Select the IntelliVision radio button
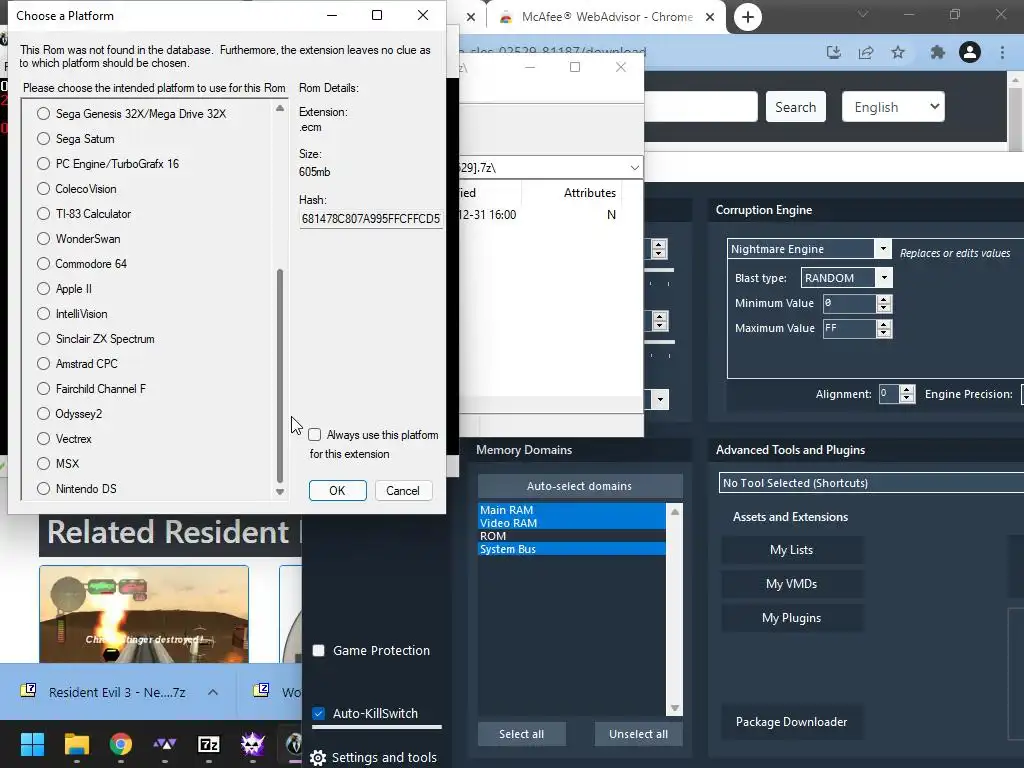This screenshot has height=768, width=1024. tap(44, 313)
